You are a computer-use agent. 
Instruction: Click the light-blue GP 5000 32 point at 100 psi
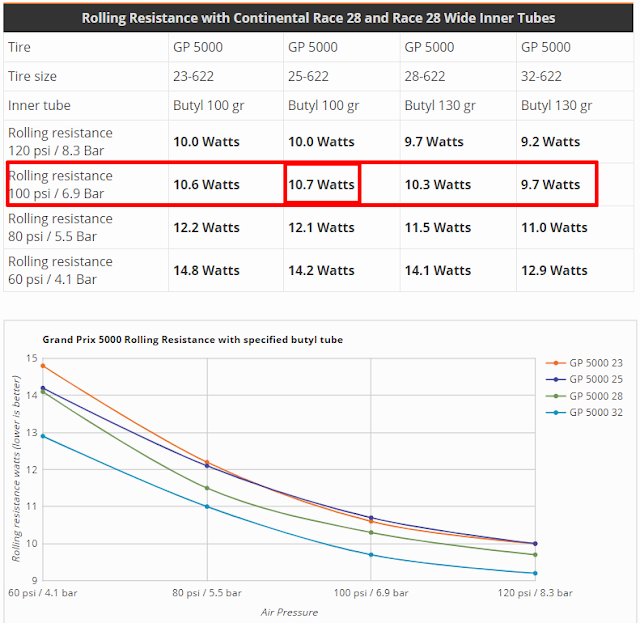[371, 555]
